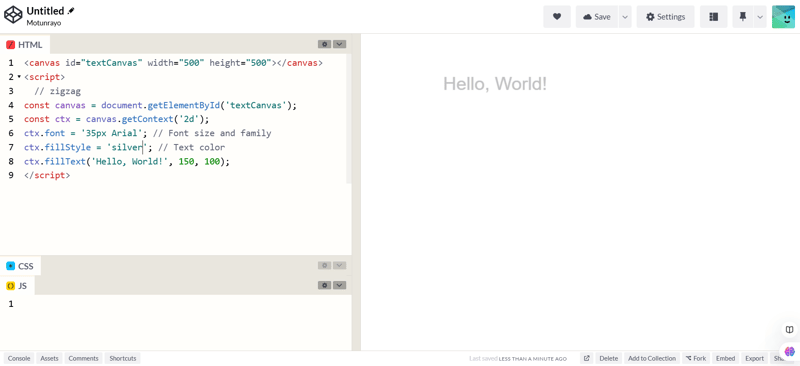The image size is (800, 366).
Task: Click the author name Motunrayo
Action: pyautogui.click(x=44, y=23)
